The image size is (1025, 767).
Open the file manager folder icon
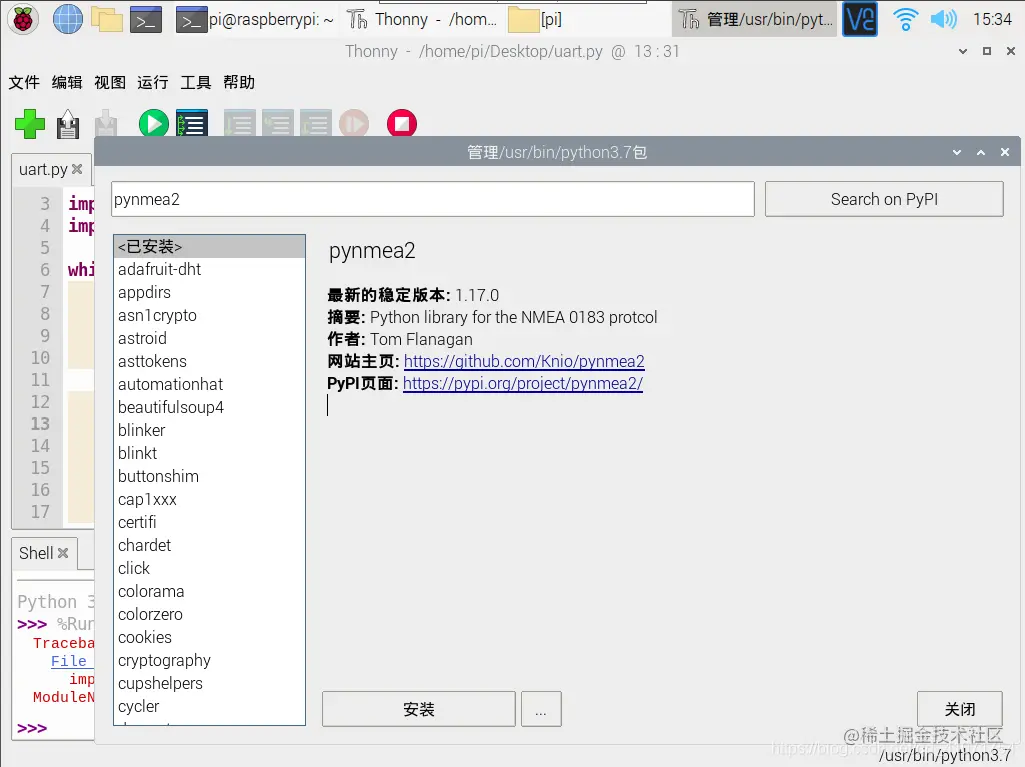[107, 20]
